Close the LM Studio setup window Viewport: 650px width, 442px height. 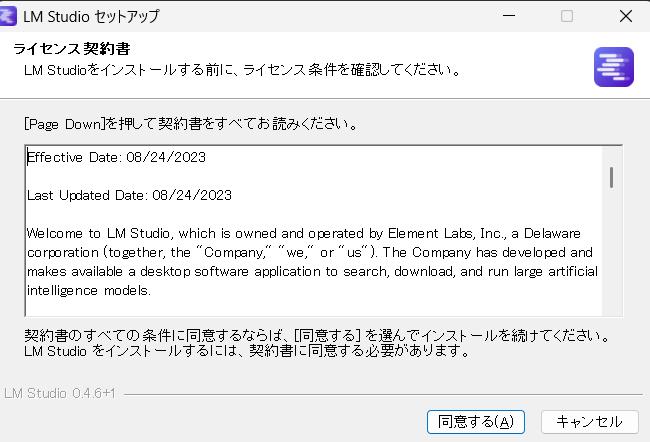click(x=625, y=16)
